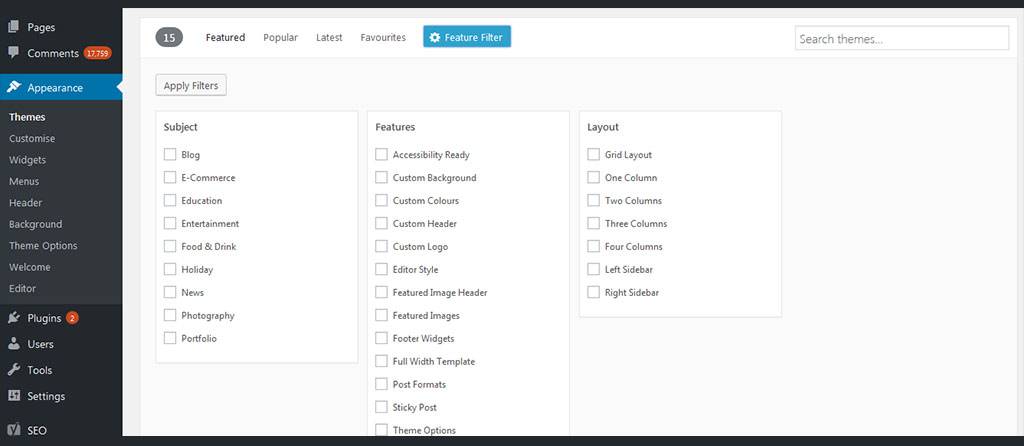Click the Comments speech bubble icon
1024x446 pixels.
click(14, 54)
